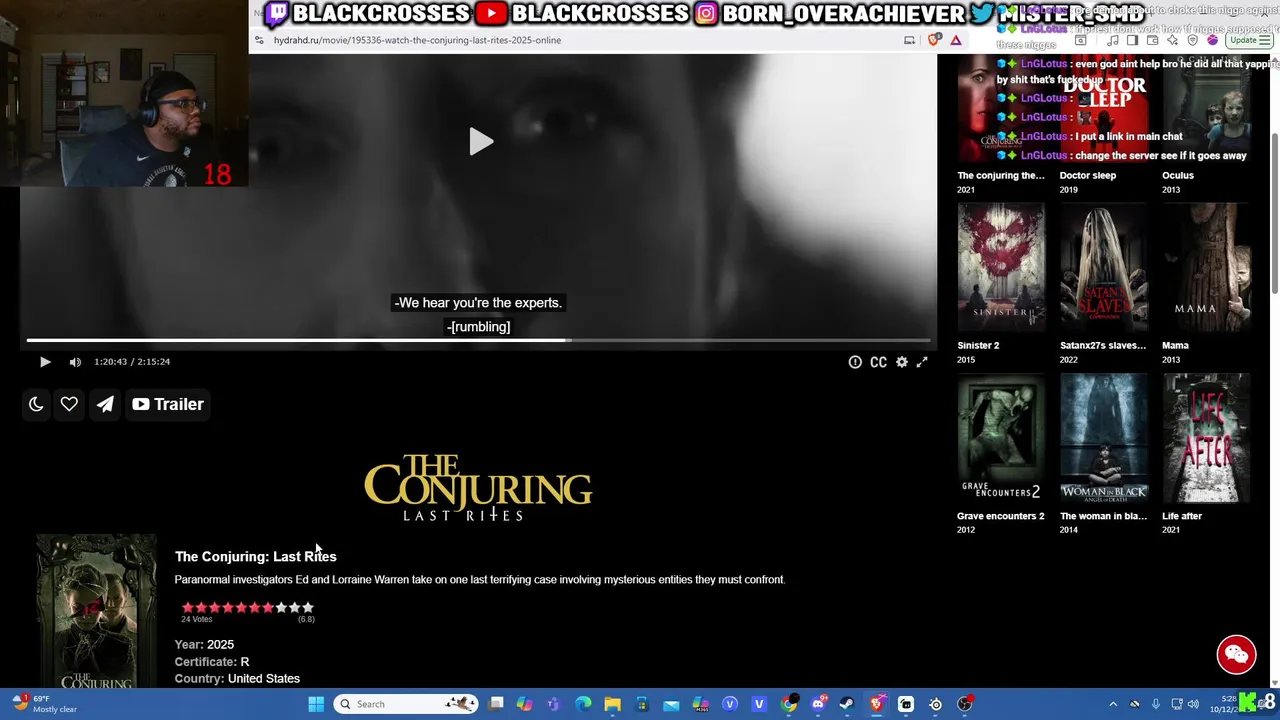
Task: Open the browser playlist music-note icon
Action: tap(1113, 40)
